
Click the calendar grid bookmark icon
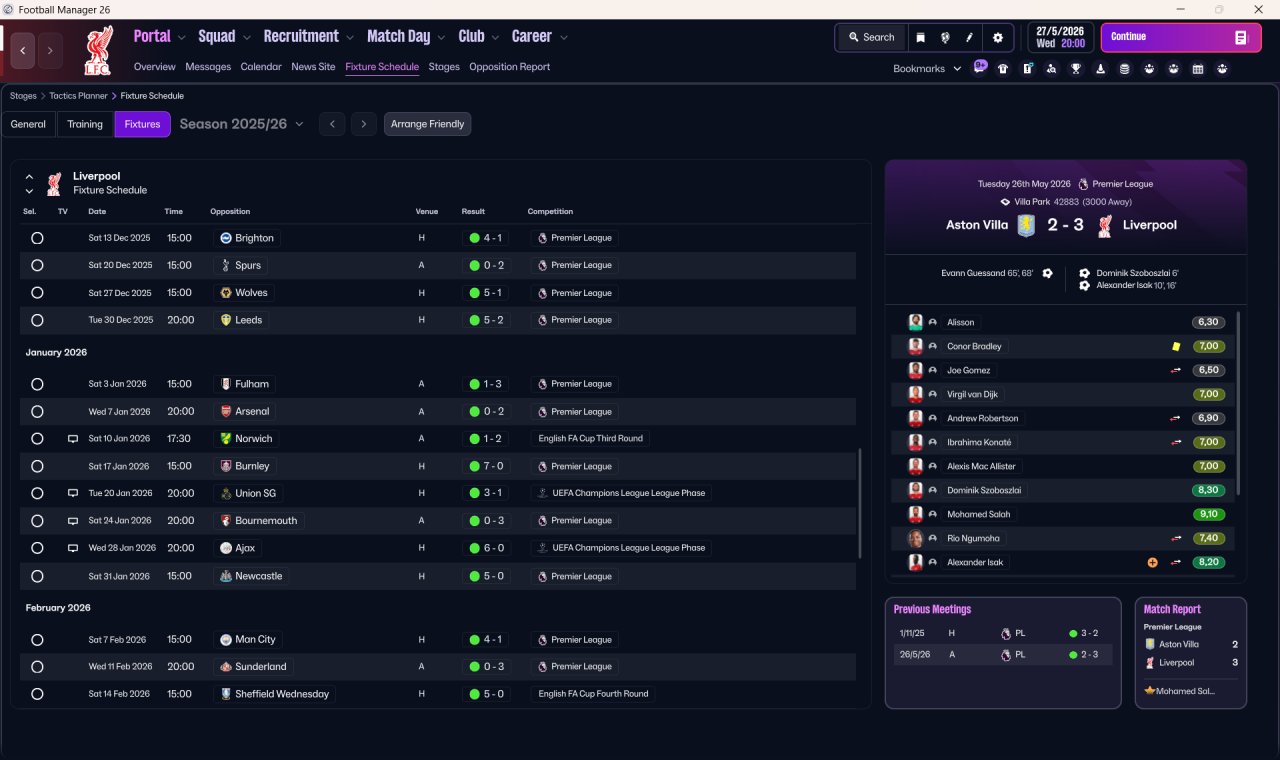point(1198,69)
